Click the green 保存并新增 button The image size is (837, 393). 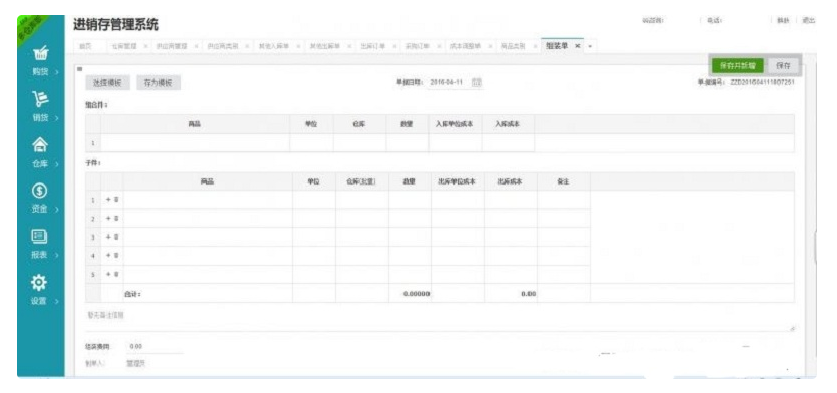(737, 66)
